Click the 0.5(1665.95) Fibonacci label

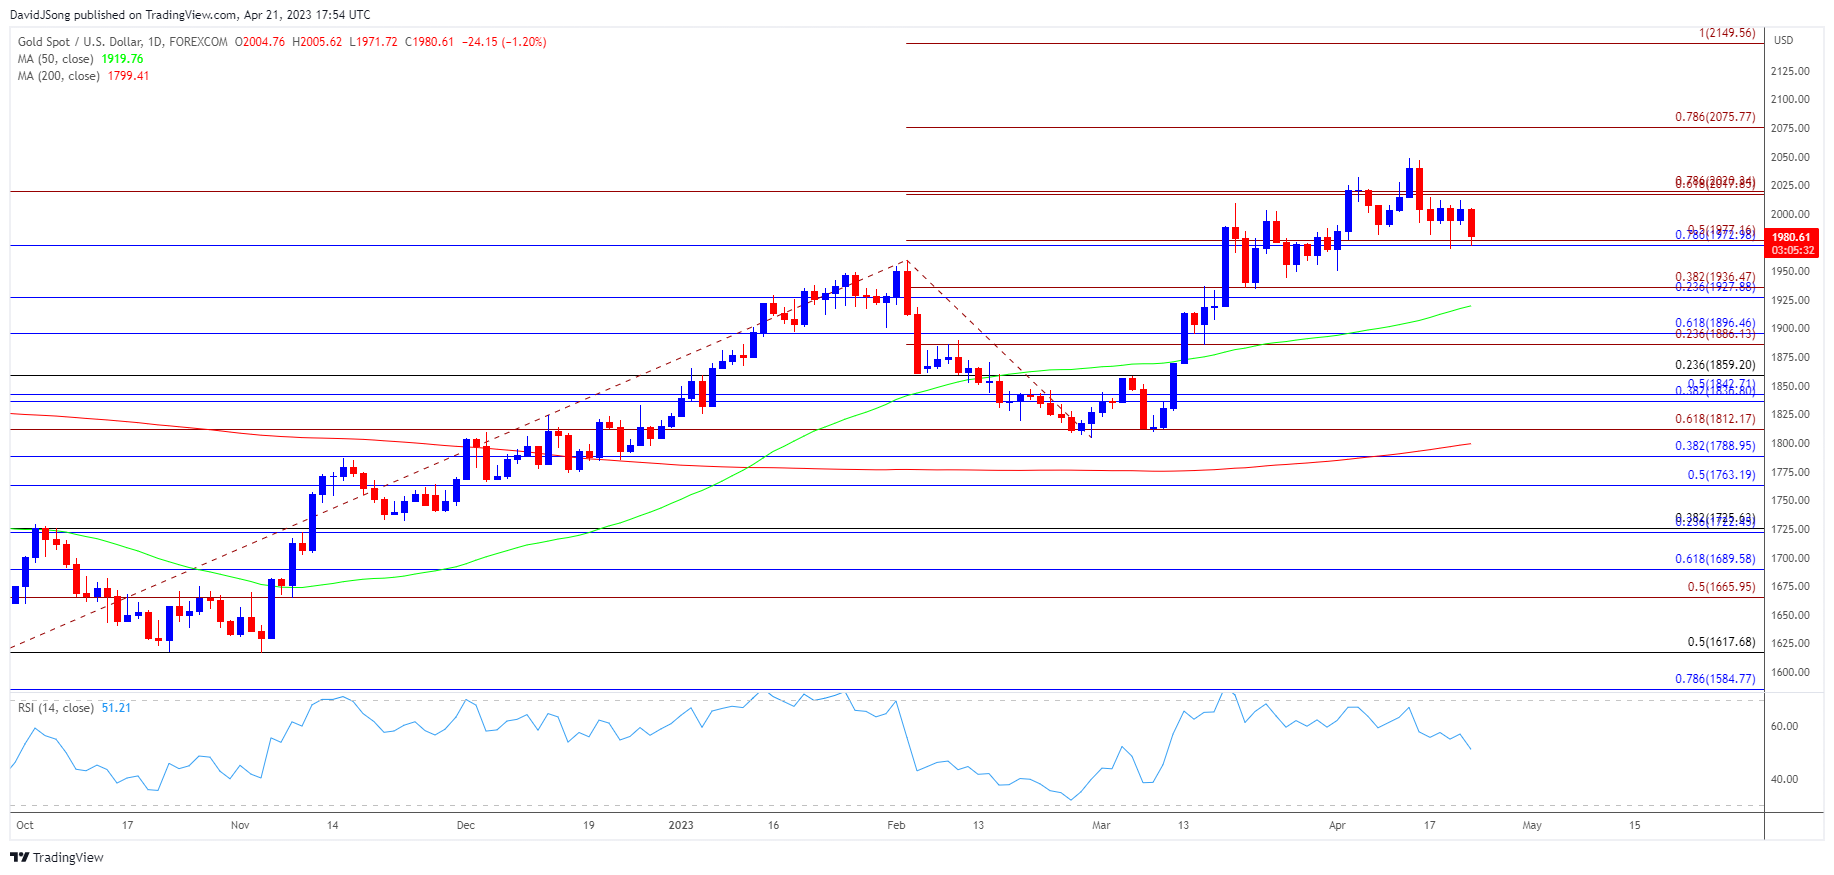point(1721,587)
